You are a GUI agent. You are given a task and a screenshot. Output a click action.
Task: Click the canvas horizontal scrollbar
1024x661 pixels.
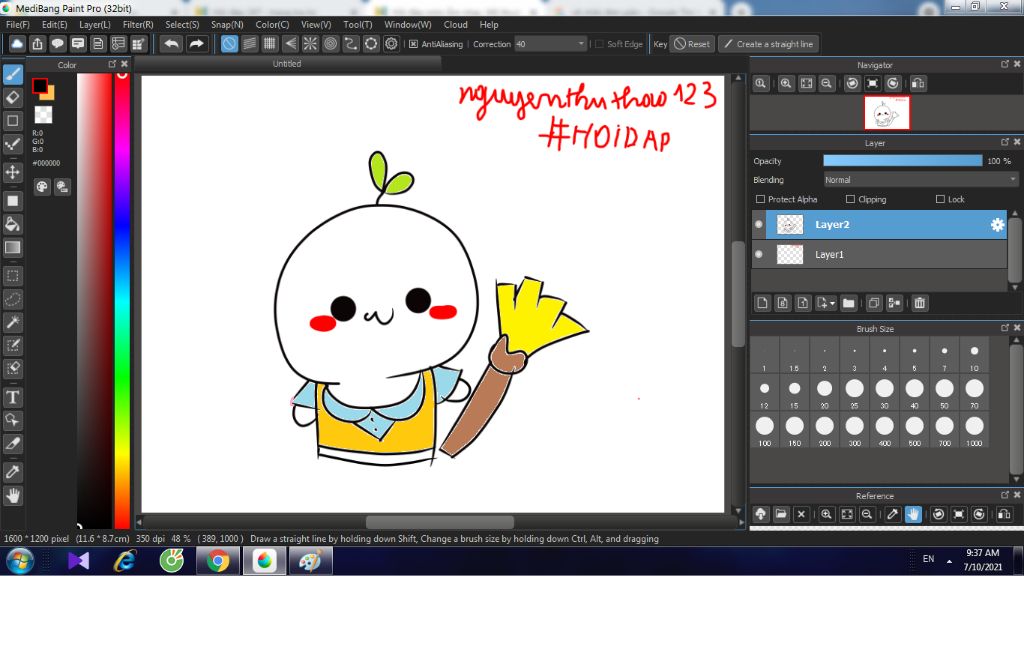(x=440, y=523)
